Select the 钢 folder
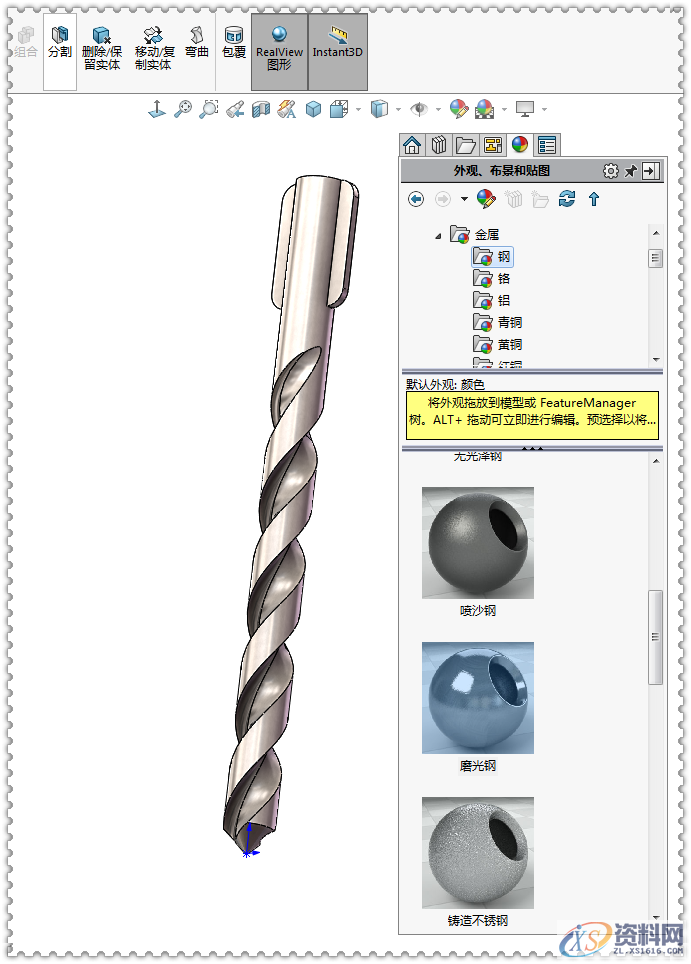 (492, 256)
